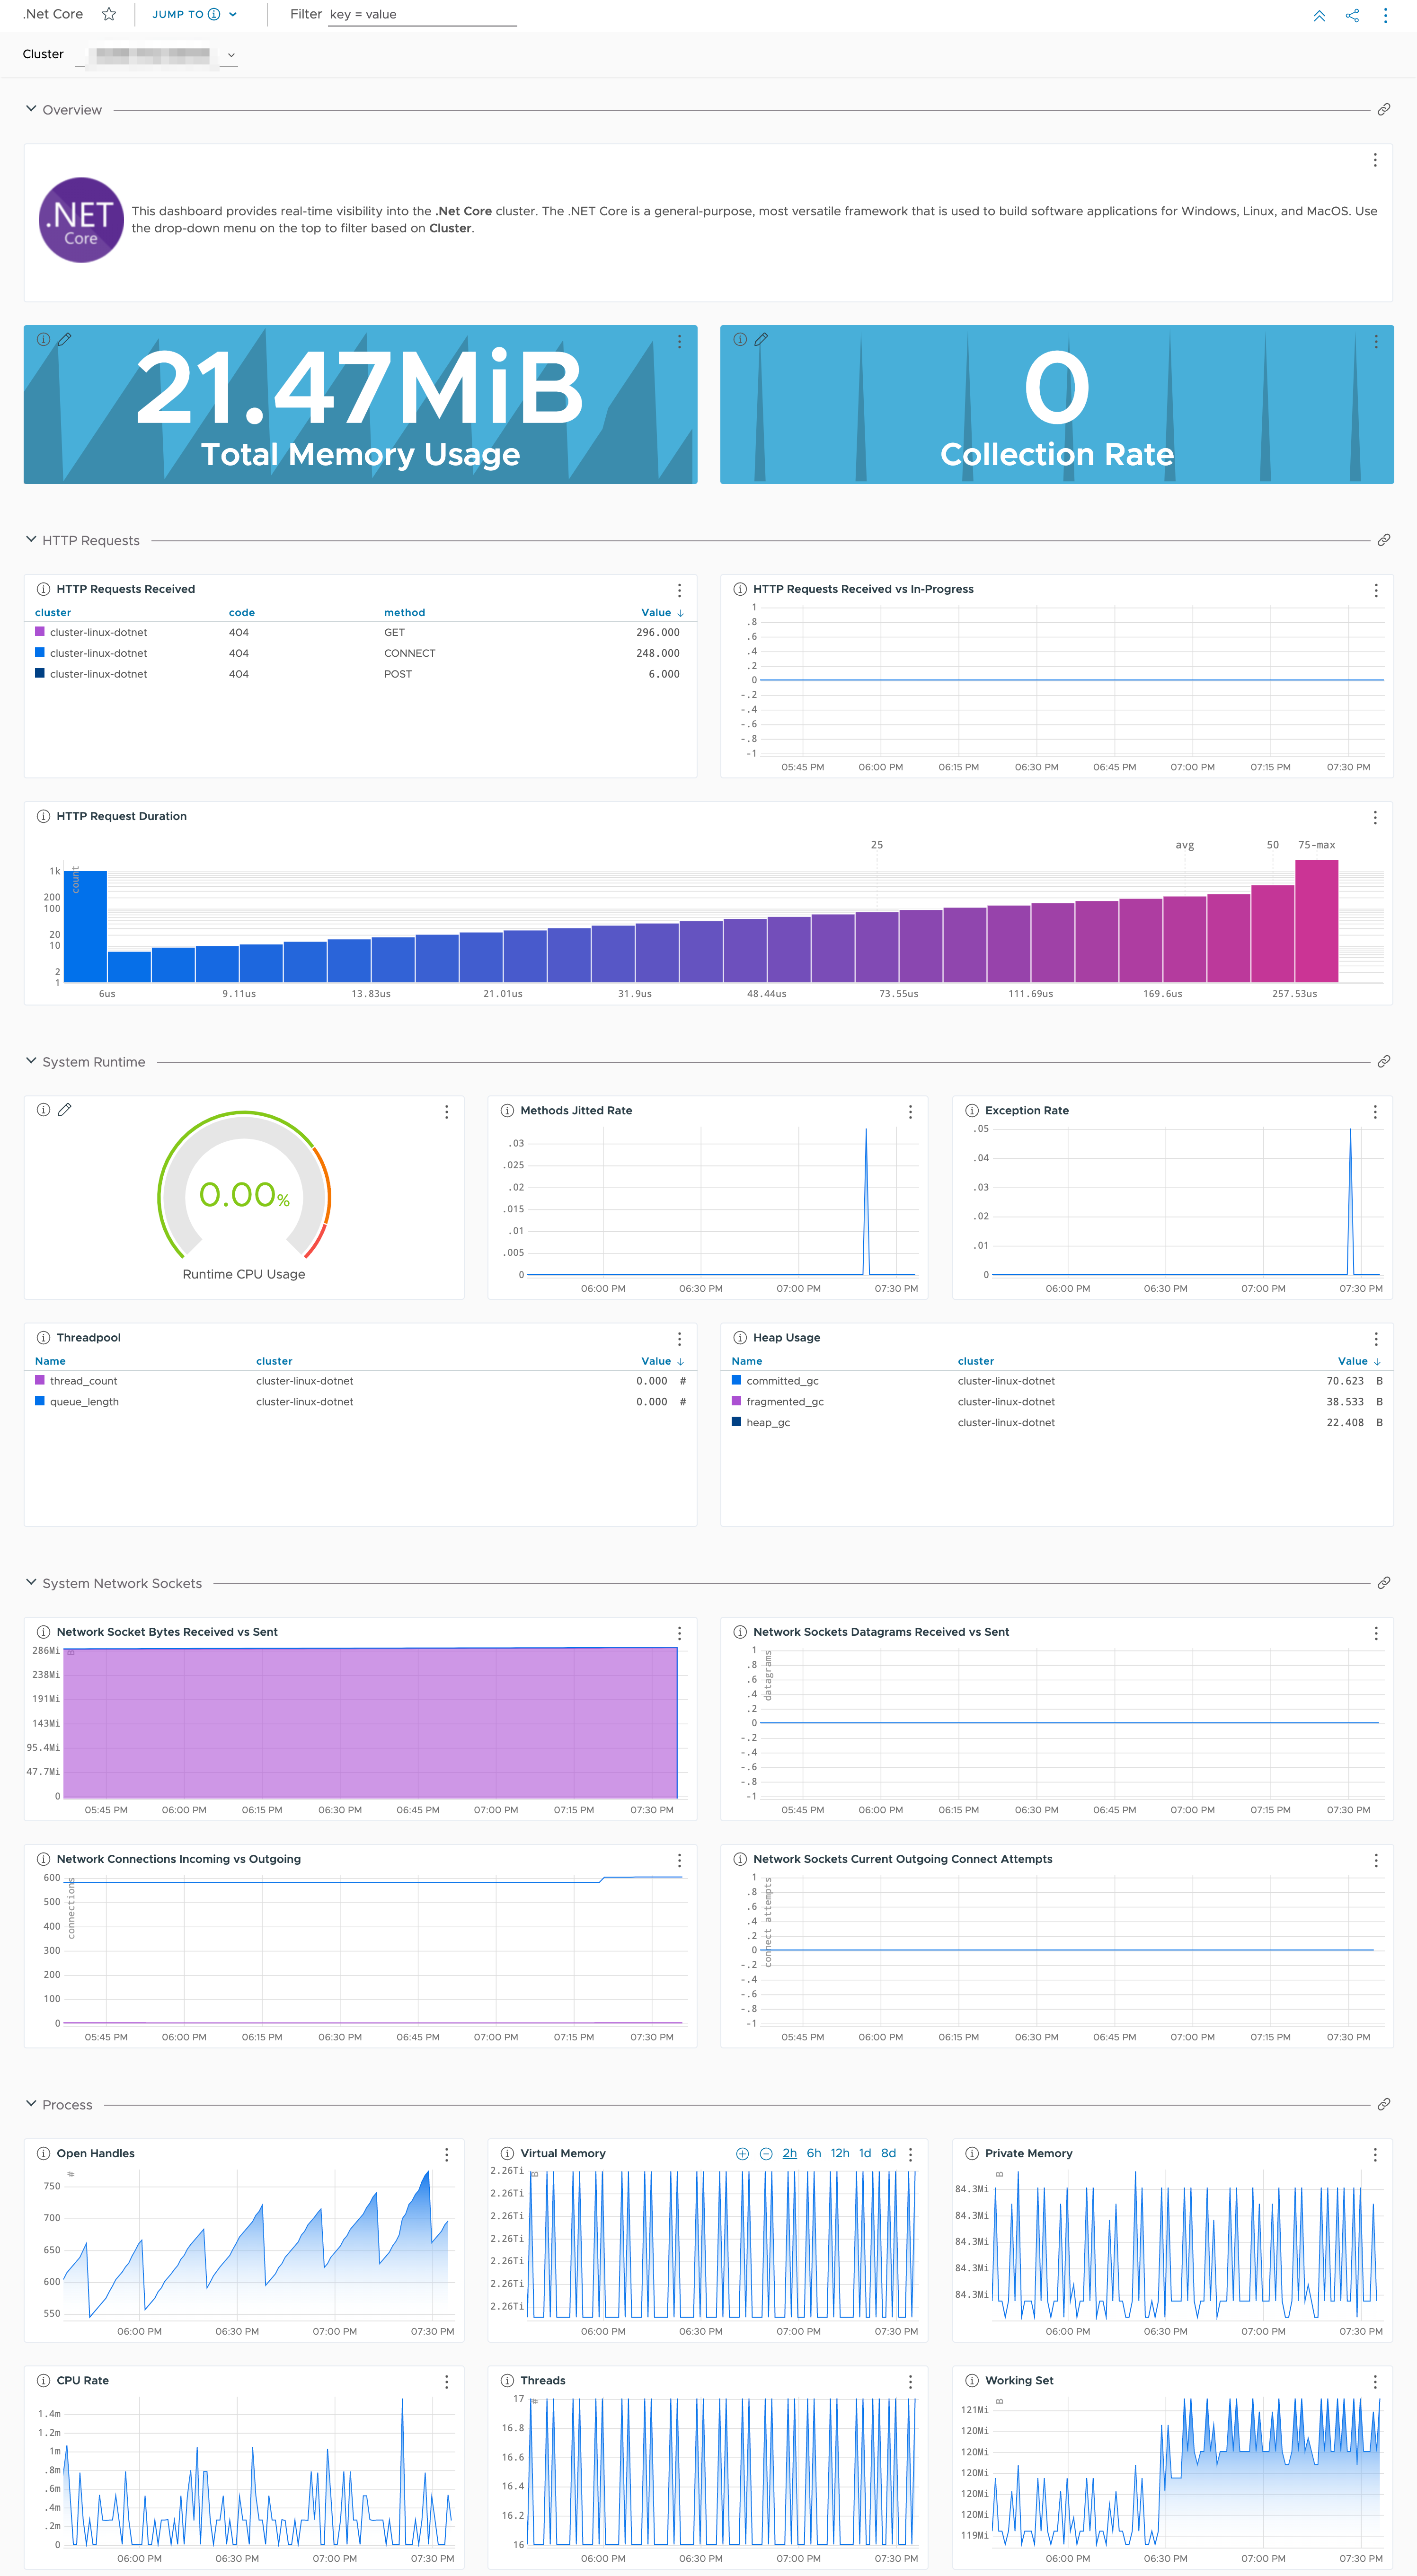
Task: Set Virtual Memory time range to 12h
Action: coord(840,2153)
